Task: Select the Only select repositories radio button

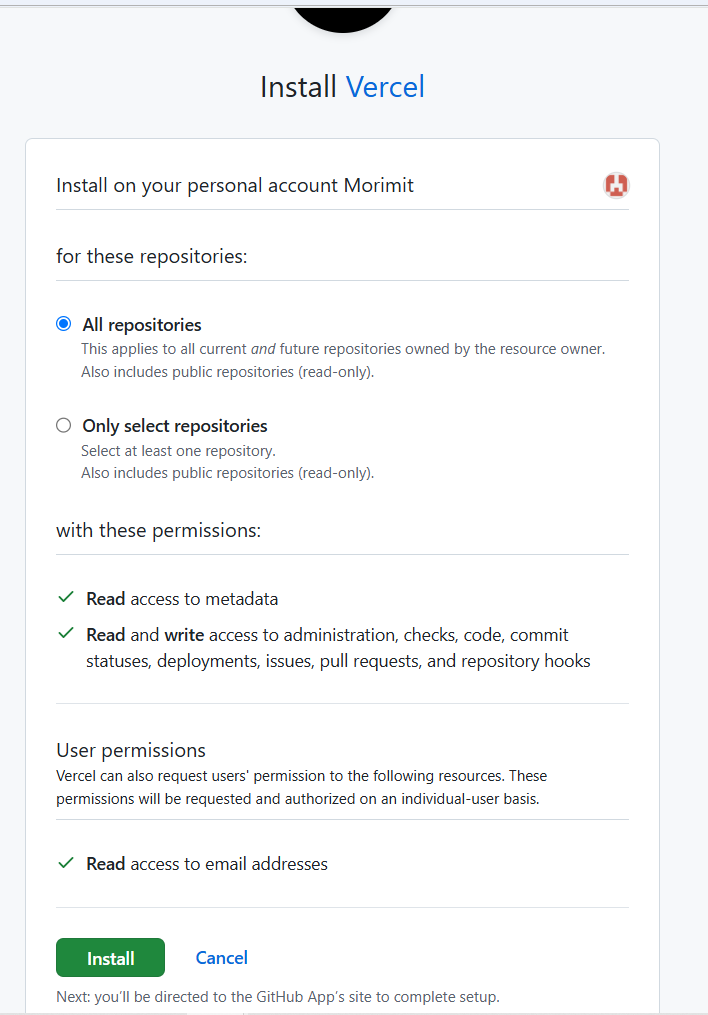Action: tap(64, 425)
